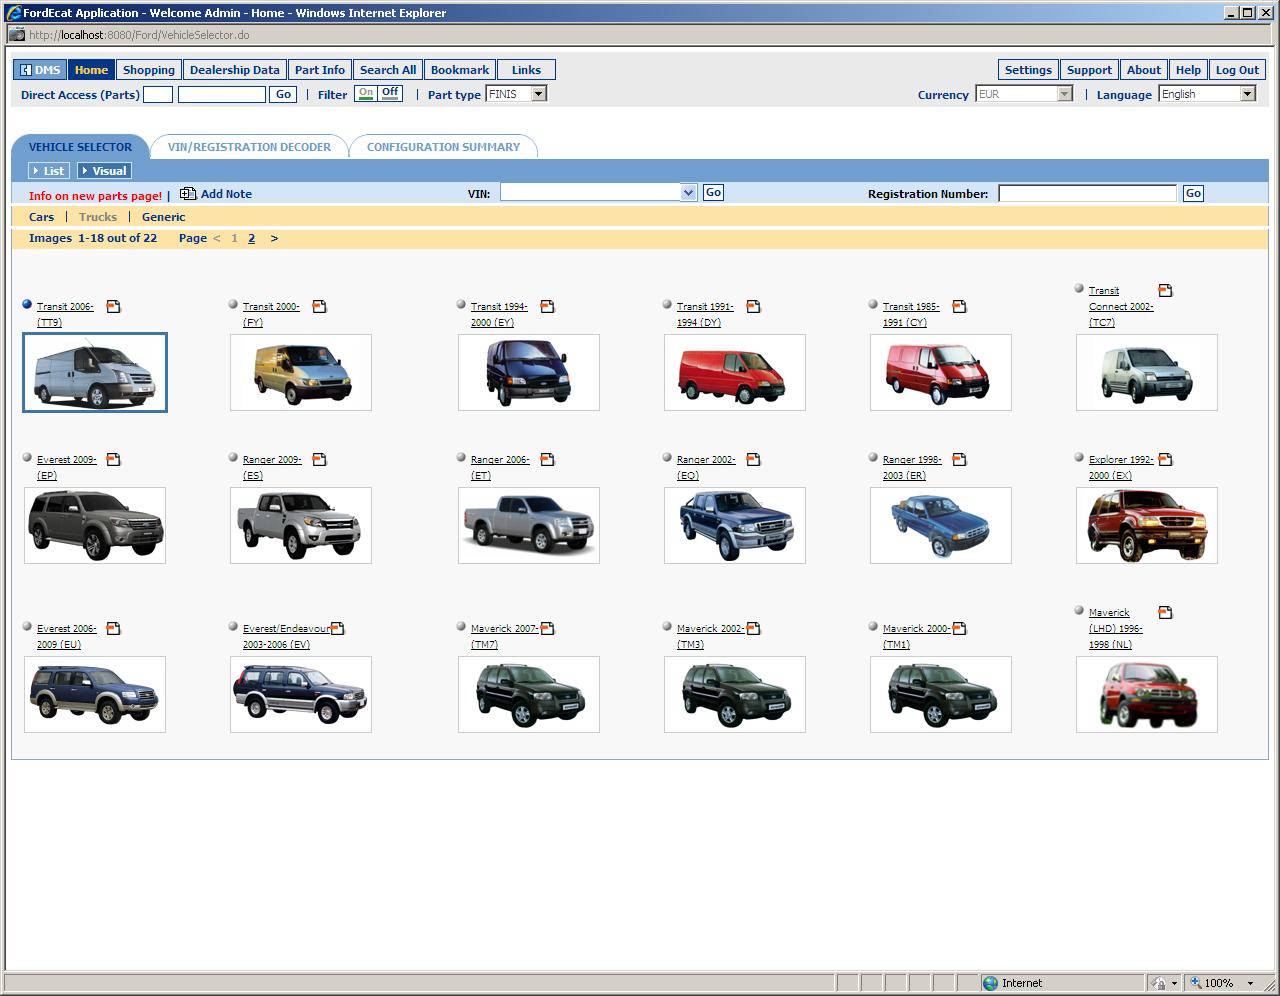
Task: Go to page 2 of vehicle images
Action: tap(251, 238)
